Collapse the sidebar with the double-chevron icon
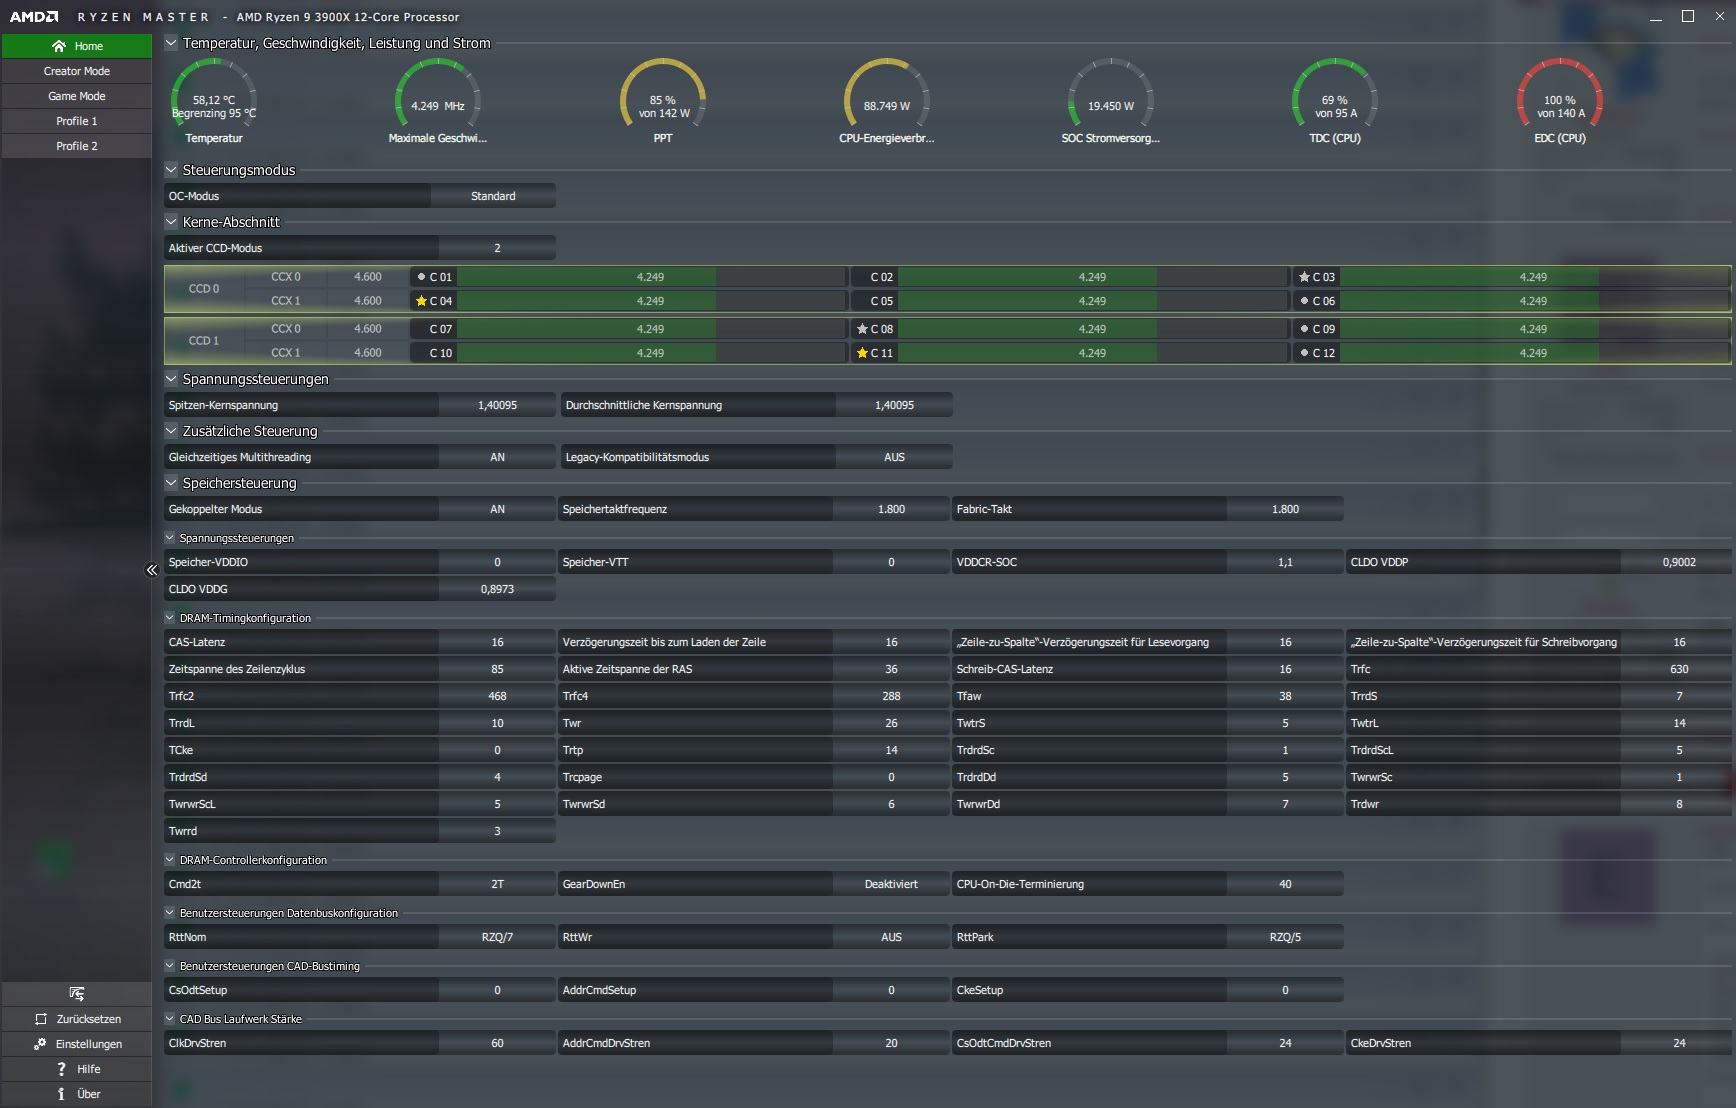This screenshot has width=1736, height=1108. click(x=152, y=570)
